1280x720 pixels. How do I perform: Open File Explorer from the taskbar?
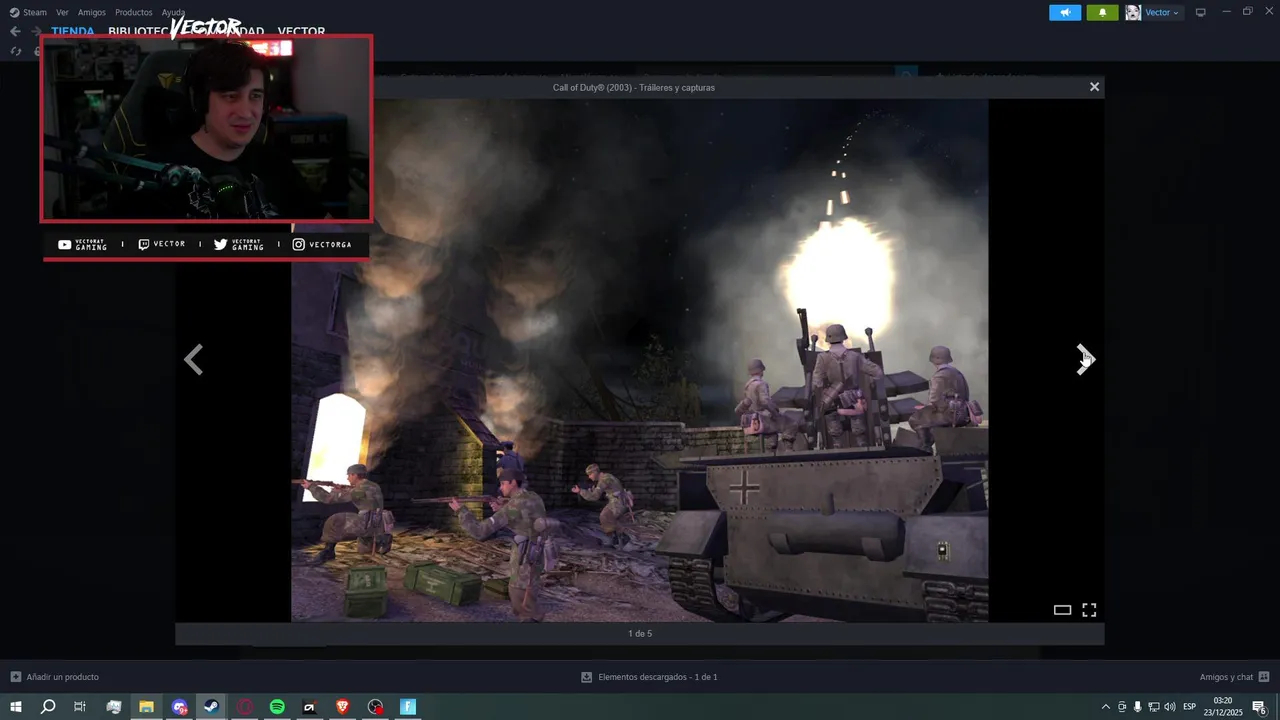point(146,707)
